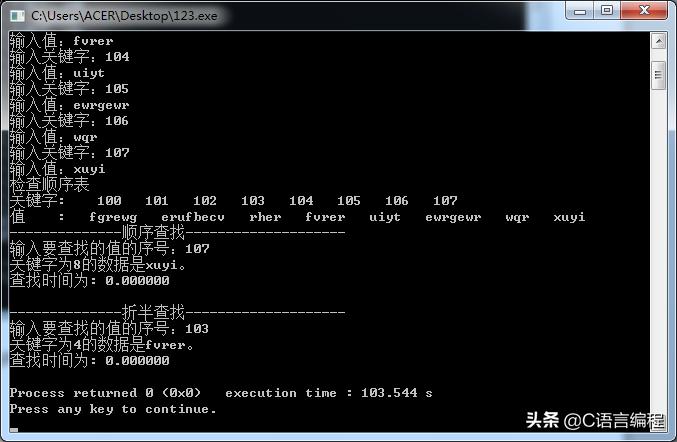
Task: Click the text Process returned 0 (0x0)
Action: click(x=105, y=393)
